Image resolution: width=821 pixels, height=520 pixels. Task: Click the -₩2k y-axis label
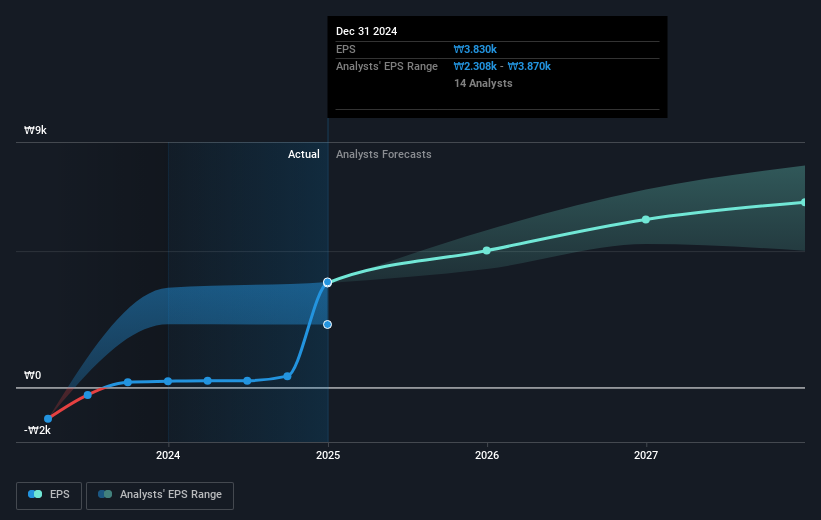pos(37,430)
